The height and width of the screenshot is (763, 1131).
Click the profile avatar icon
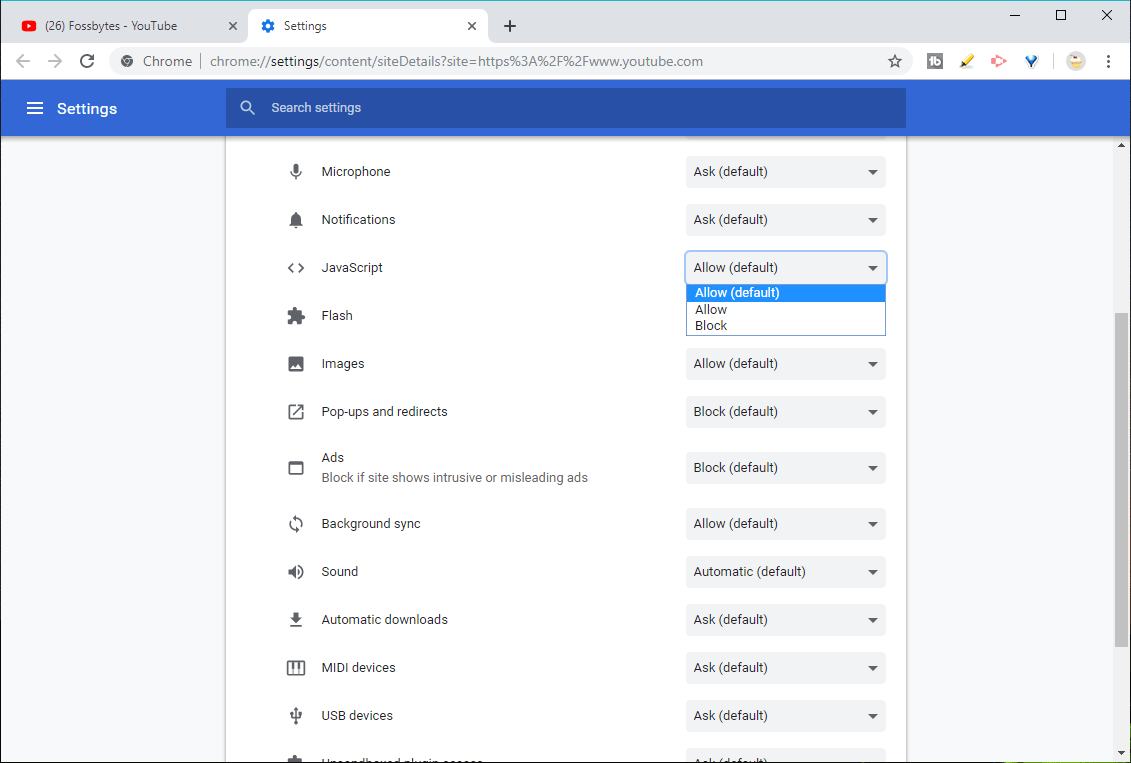(1076, 61)
